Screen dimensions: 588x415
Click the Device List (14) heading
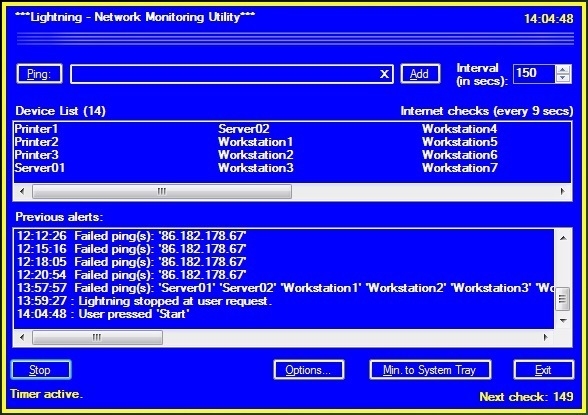60,111
